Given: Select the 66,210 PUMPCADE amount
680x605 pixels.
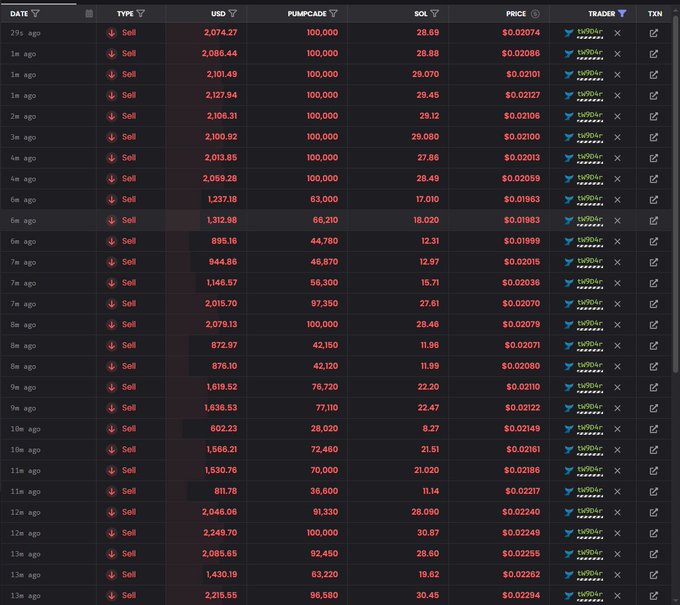Looking at the screenshot, I should click(325, 220).
